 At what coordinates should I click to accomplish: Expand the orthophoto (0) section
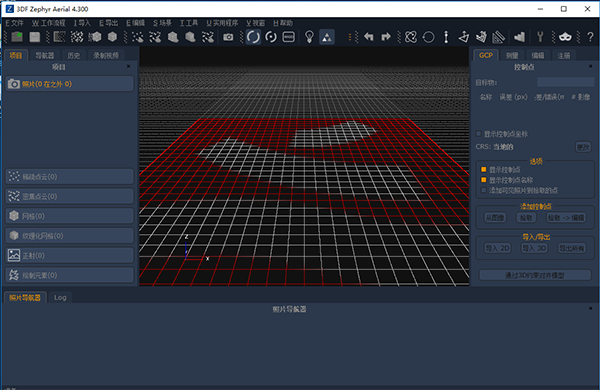pyautogui.click(x=70, y=255)
